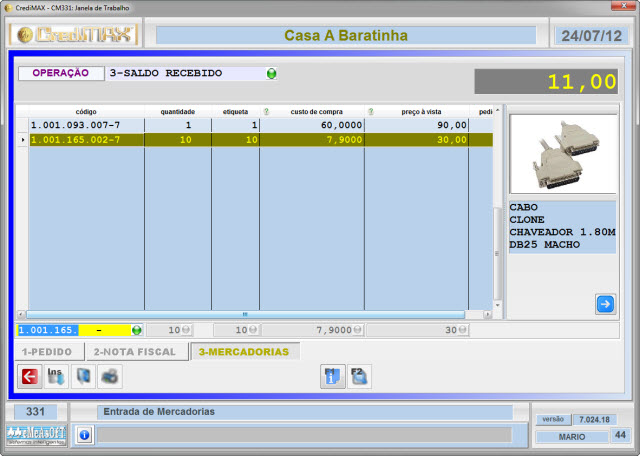Click the blue info icon in status bar
The image size is (640, 456).
coord(84,435)
